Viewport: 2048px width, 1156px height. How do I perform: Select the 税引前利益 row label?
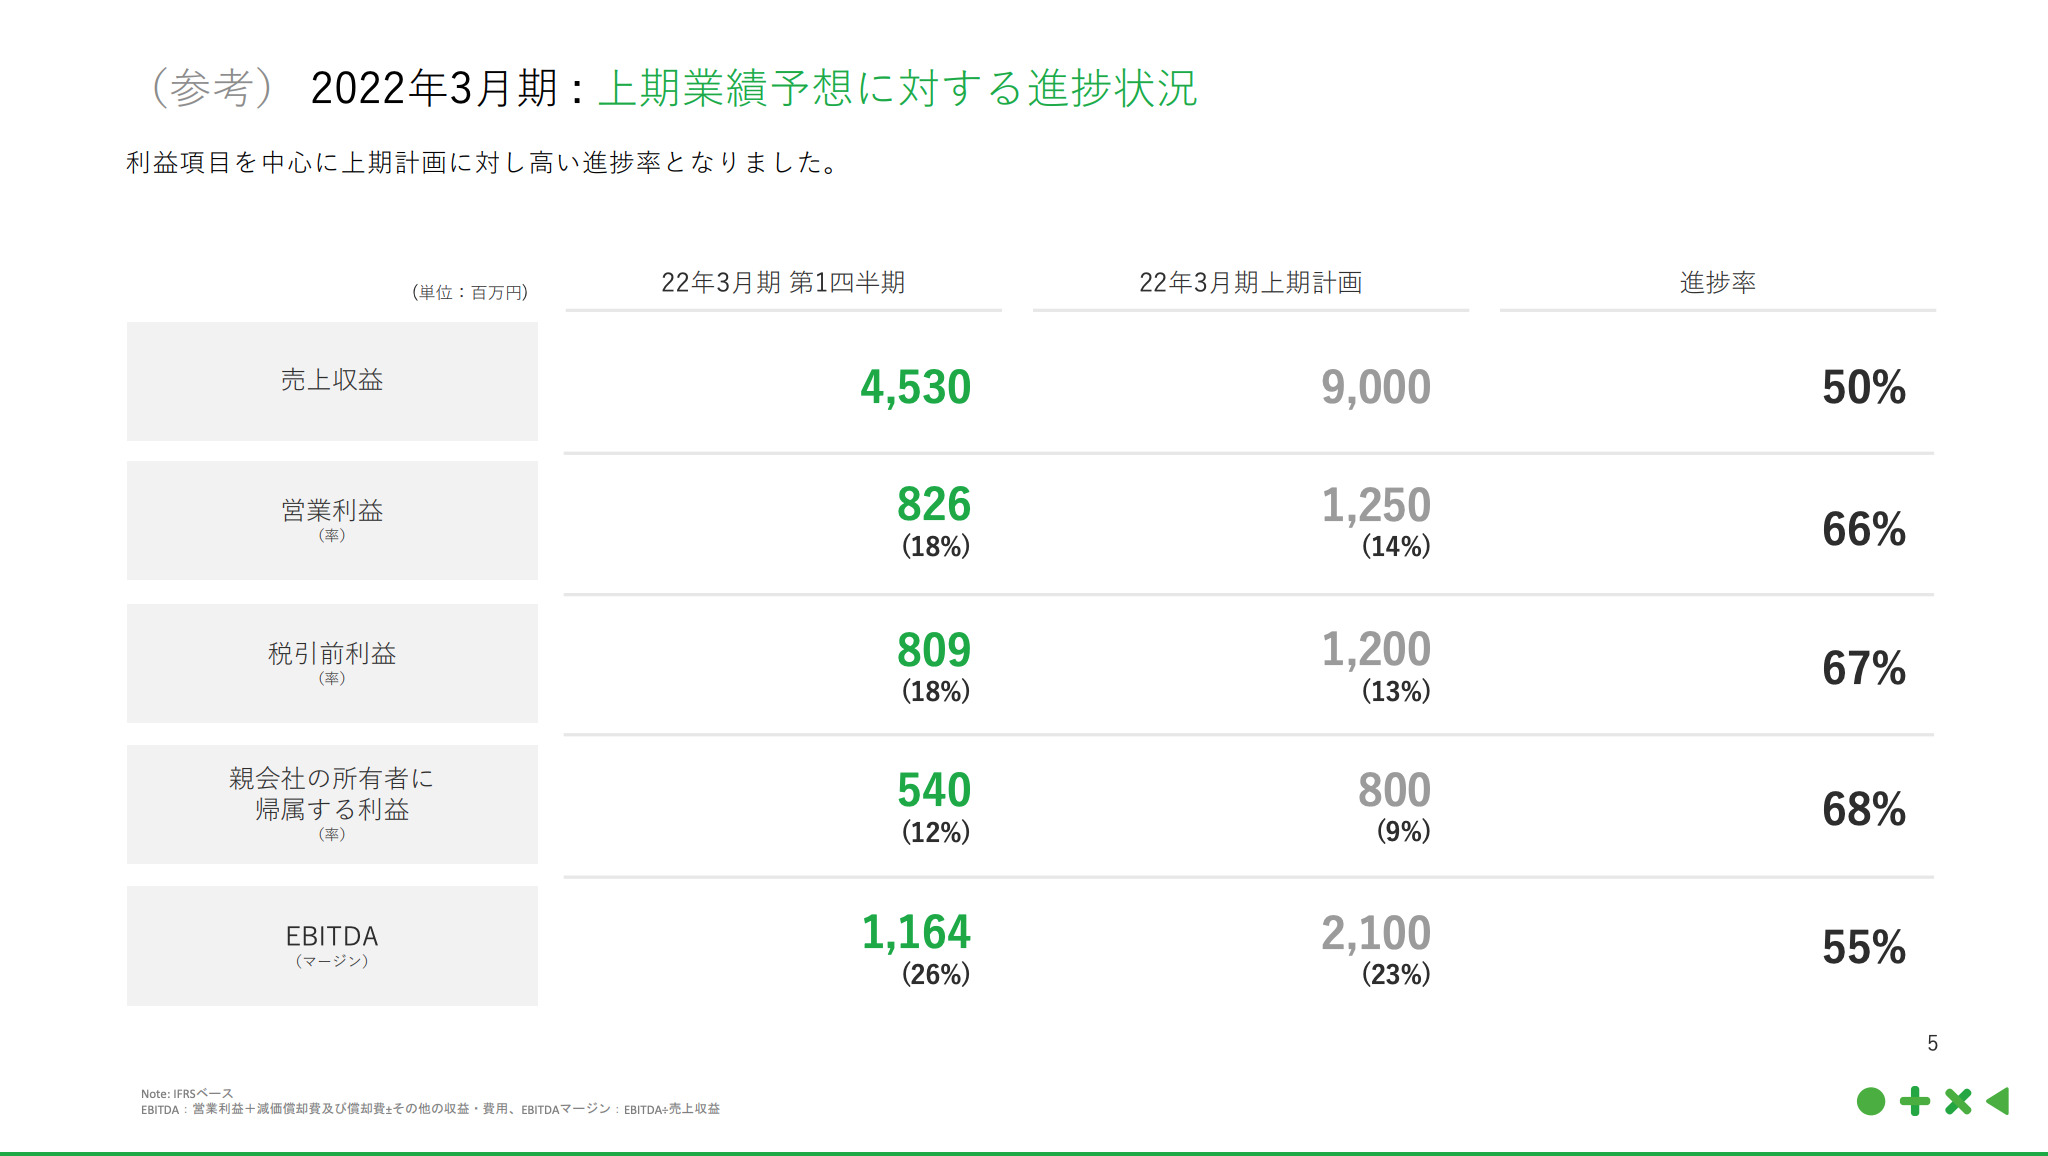pos(332,654)
